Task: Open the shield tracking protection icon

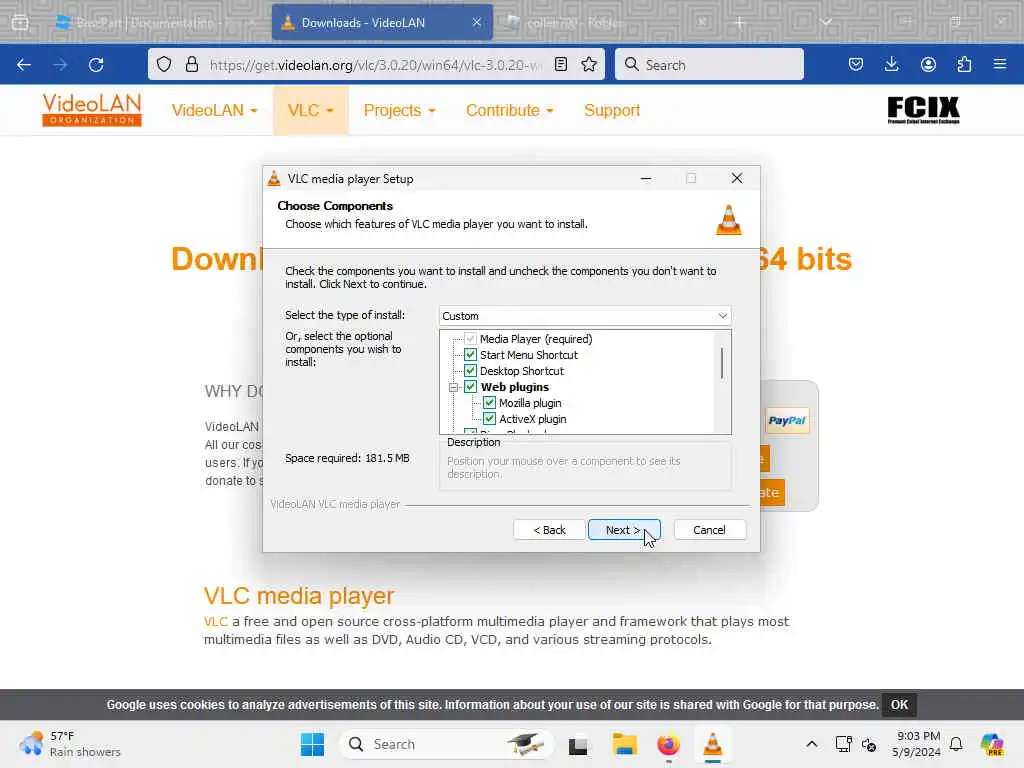Action: coord(164,64)
